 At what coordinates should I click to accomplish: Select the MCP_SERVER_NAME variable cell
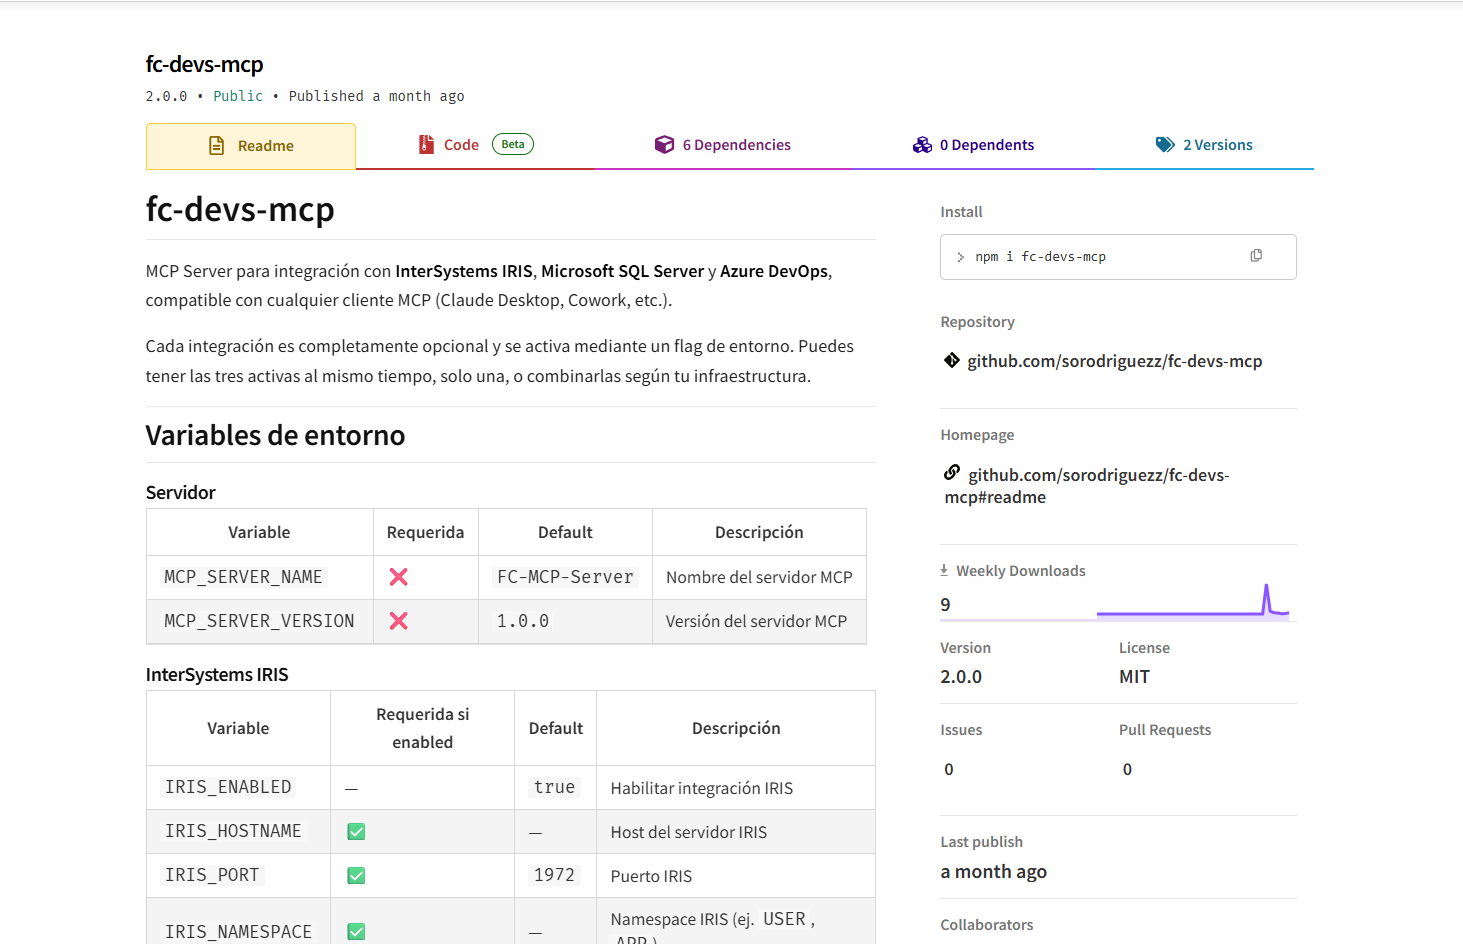click(x=260, y=577)
